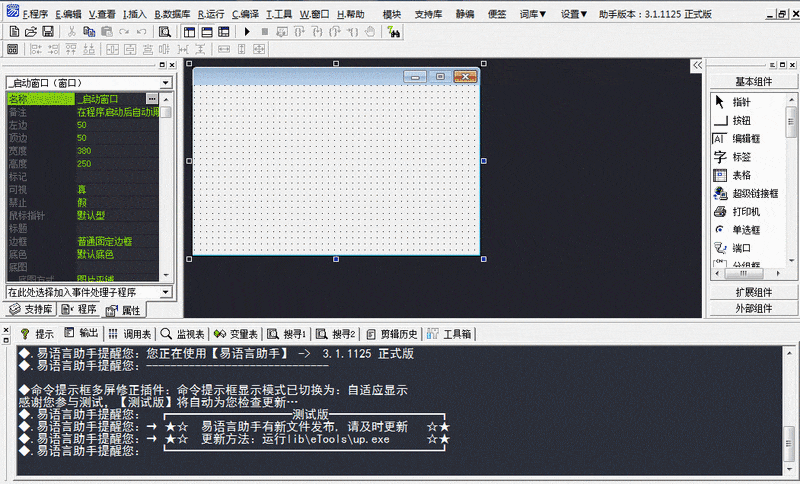Toggle the bottom status panel display icon
The height and width of the screenshot is (484, 800).
[207, 32]
